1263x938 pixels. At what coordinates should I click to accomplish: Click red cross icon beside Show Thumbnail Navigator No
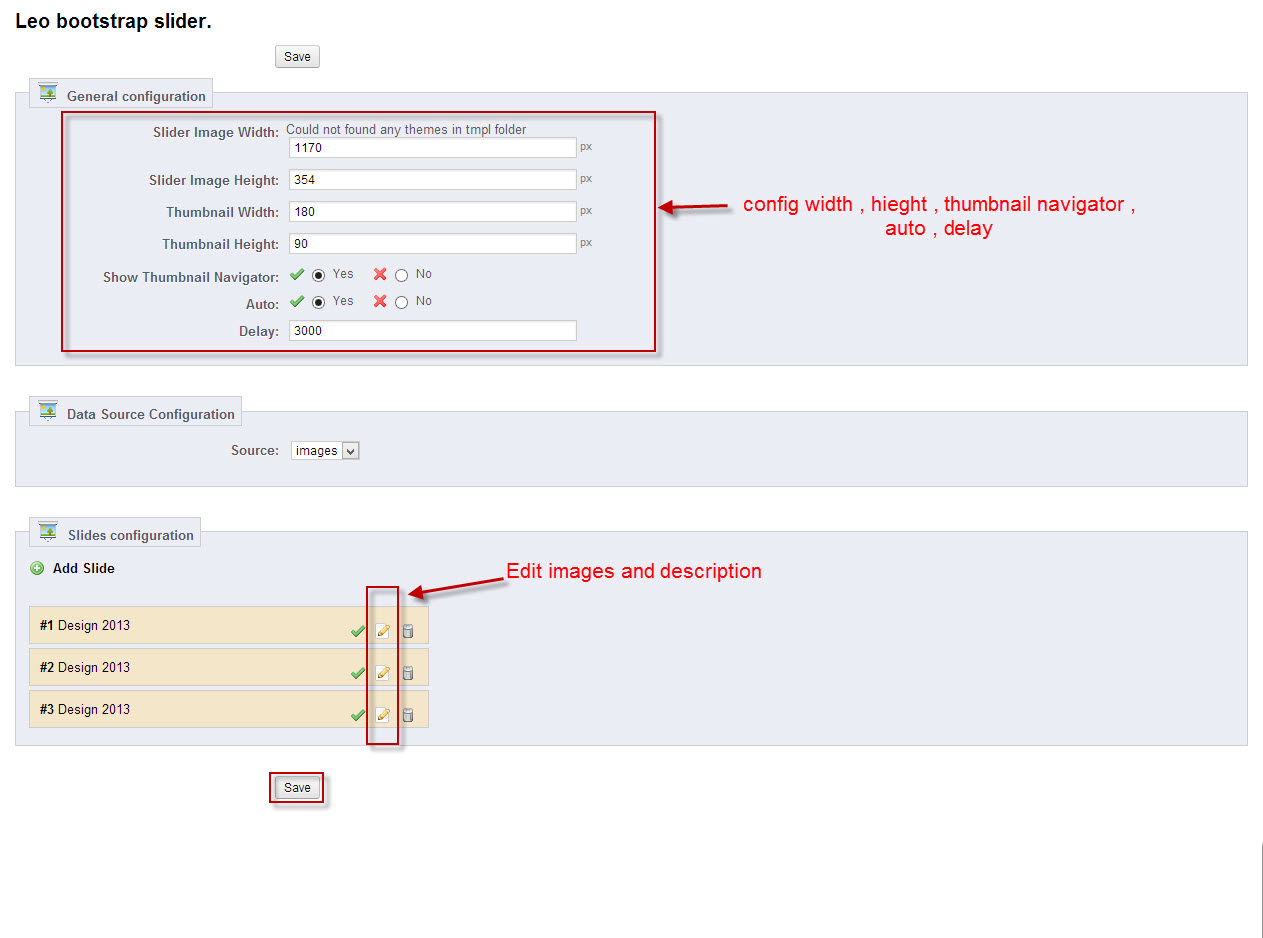click(380, 274)
